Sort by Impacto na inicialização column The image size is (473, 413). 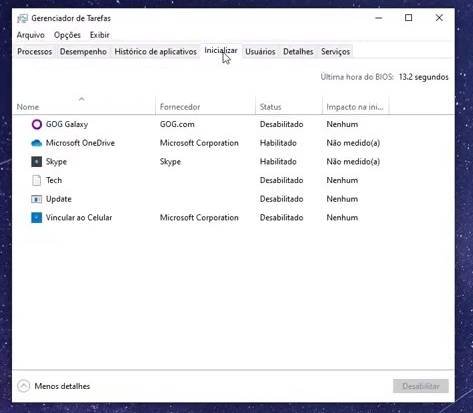pyautogui.click(x=355, y=107)
